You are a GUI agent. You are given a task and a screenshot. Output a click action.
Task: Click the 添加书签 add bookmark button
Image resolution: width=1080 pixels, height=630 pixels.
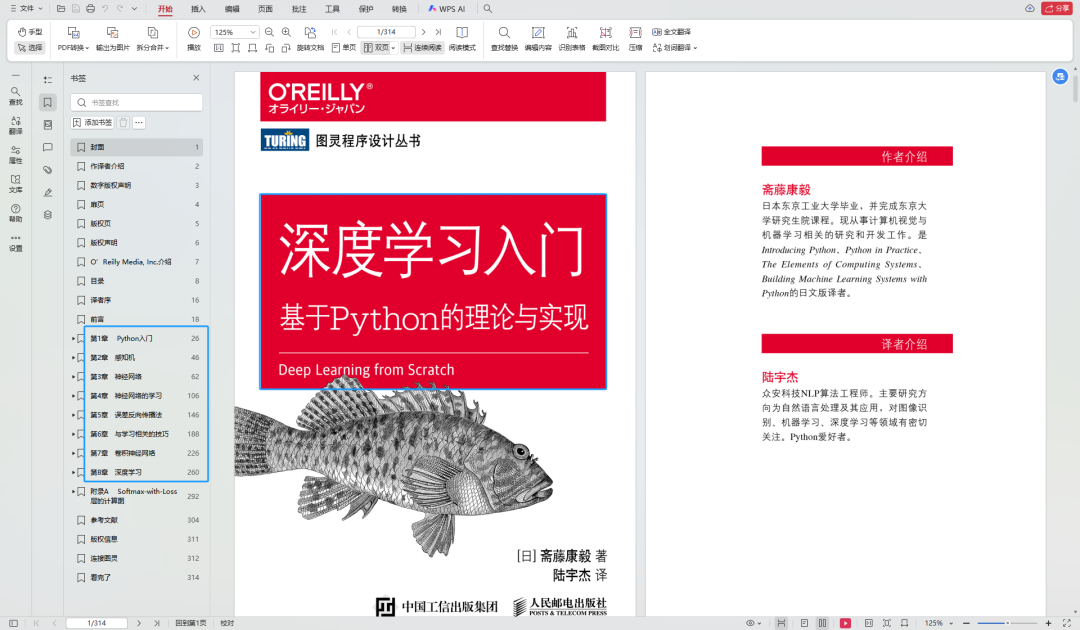coord(92,123)
